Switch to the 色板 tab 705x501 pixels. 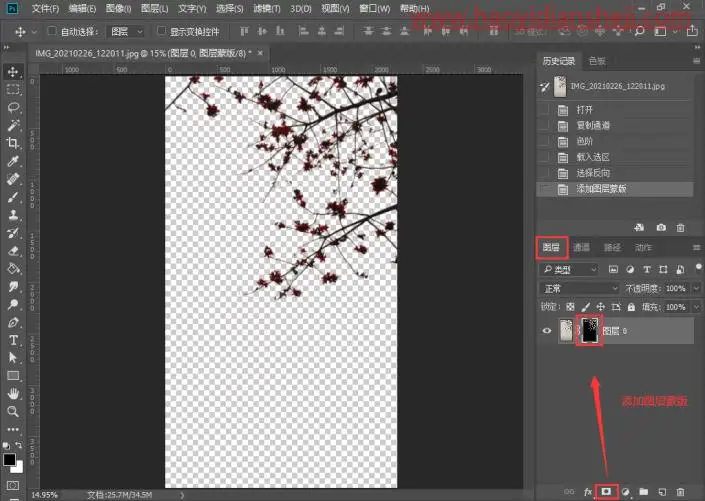pyautogui.click(x=597, y=61)
